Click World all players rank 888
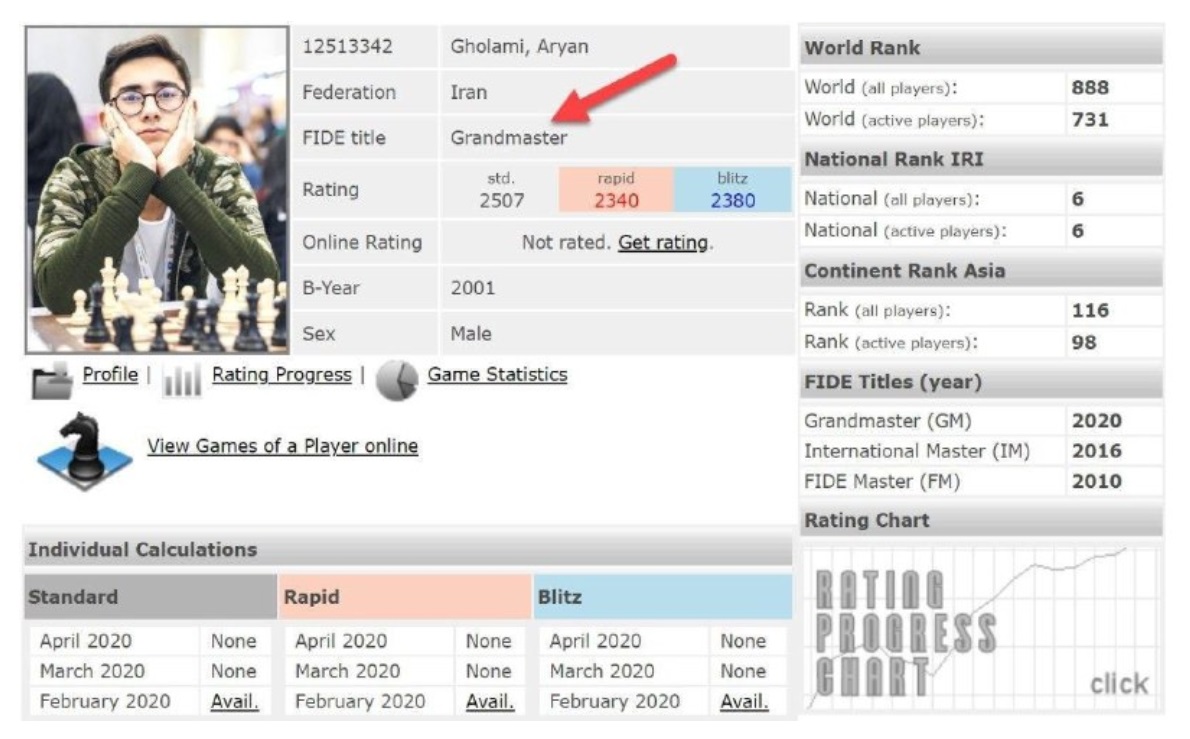Screen dimensions: 1190x739 pos(1090,88)
